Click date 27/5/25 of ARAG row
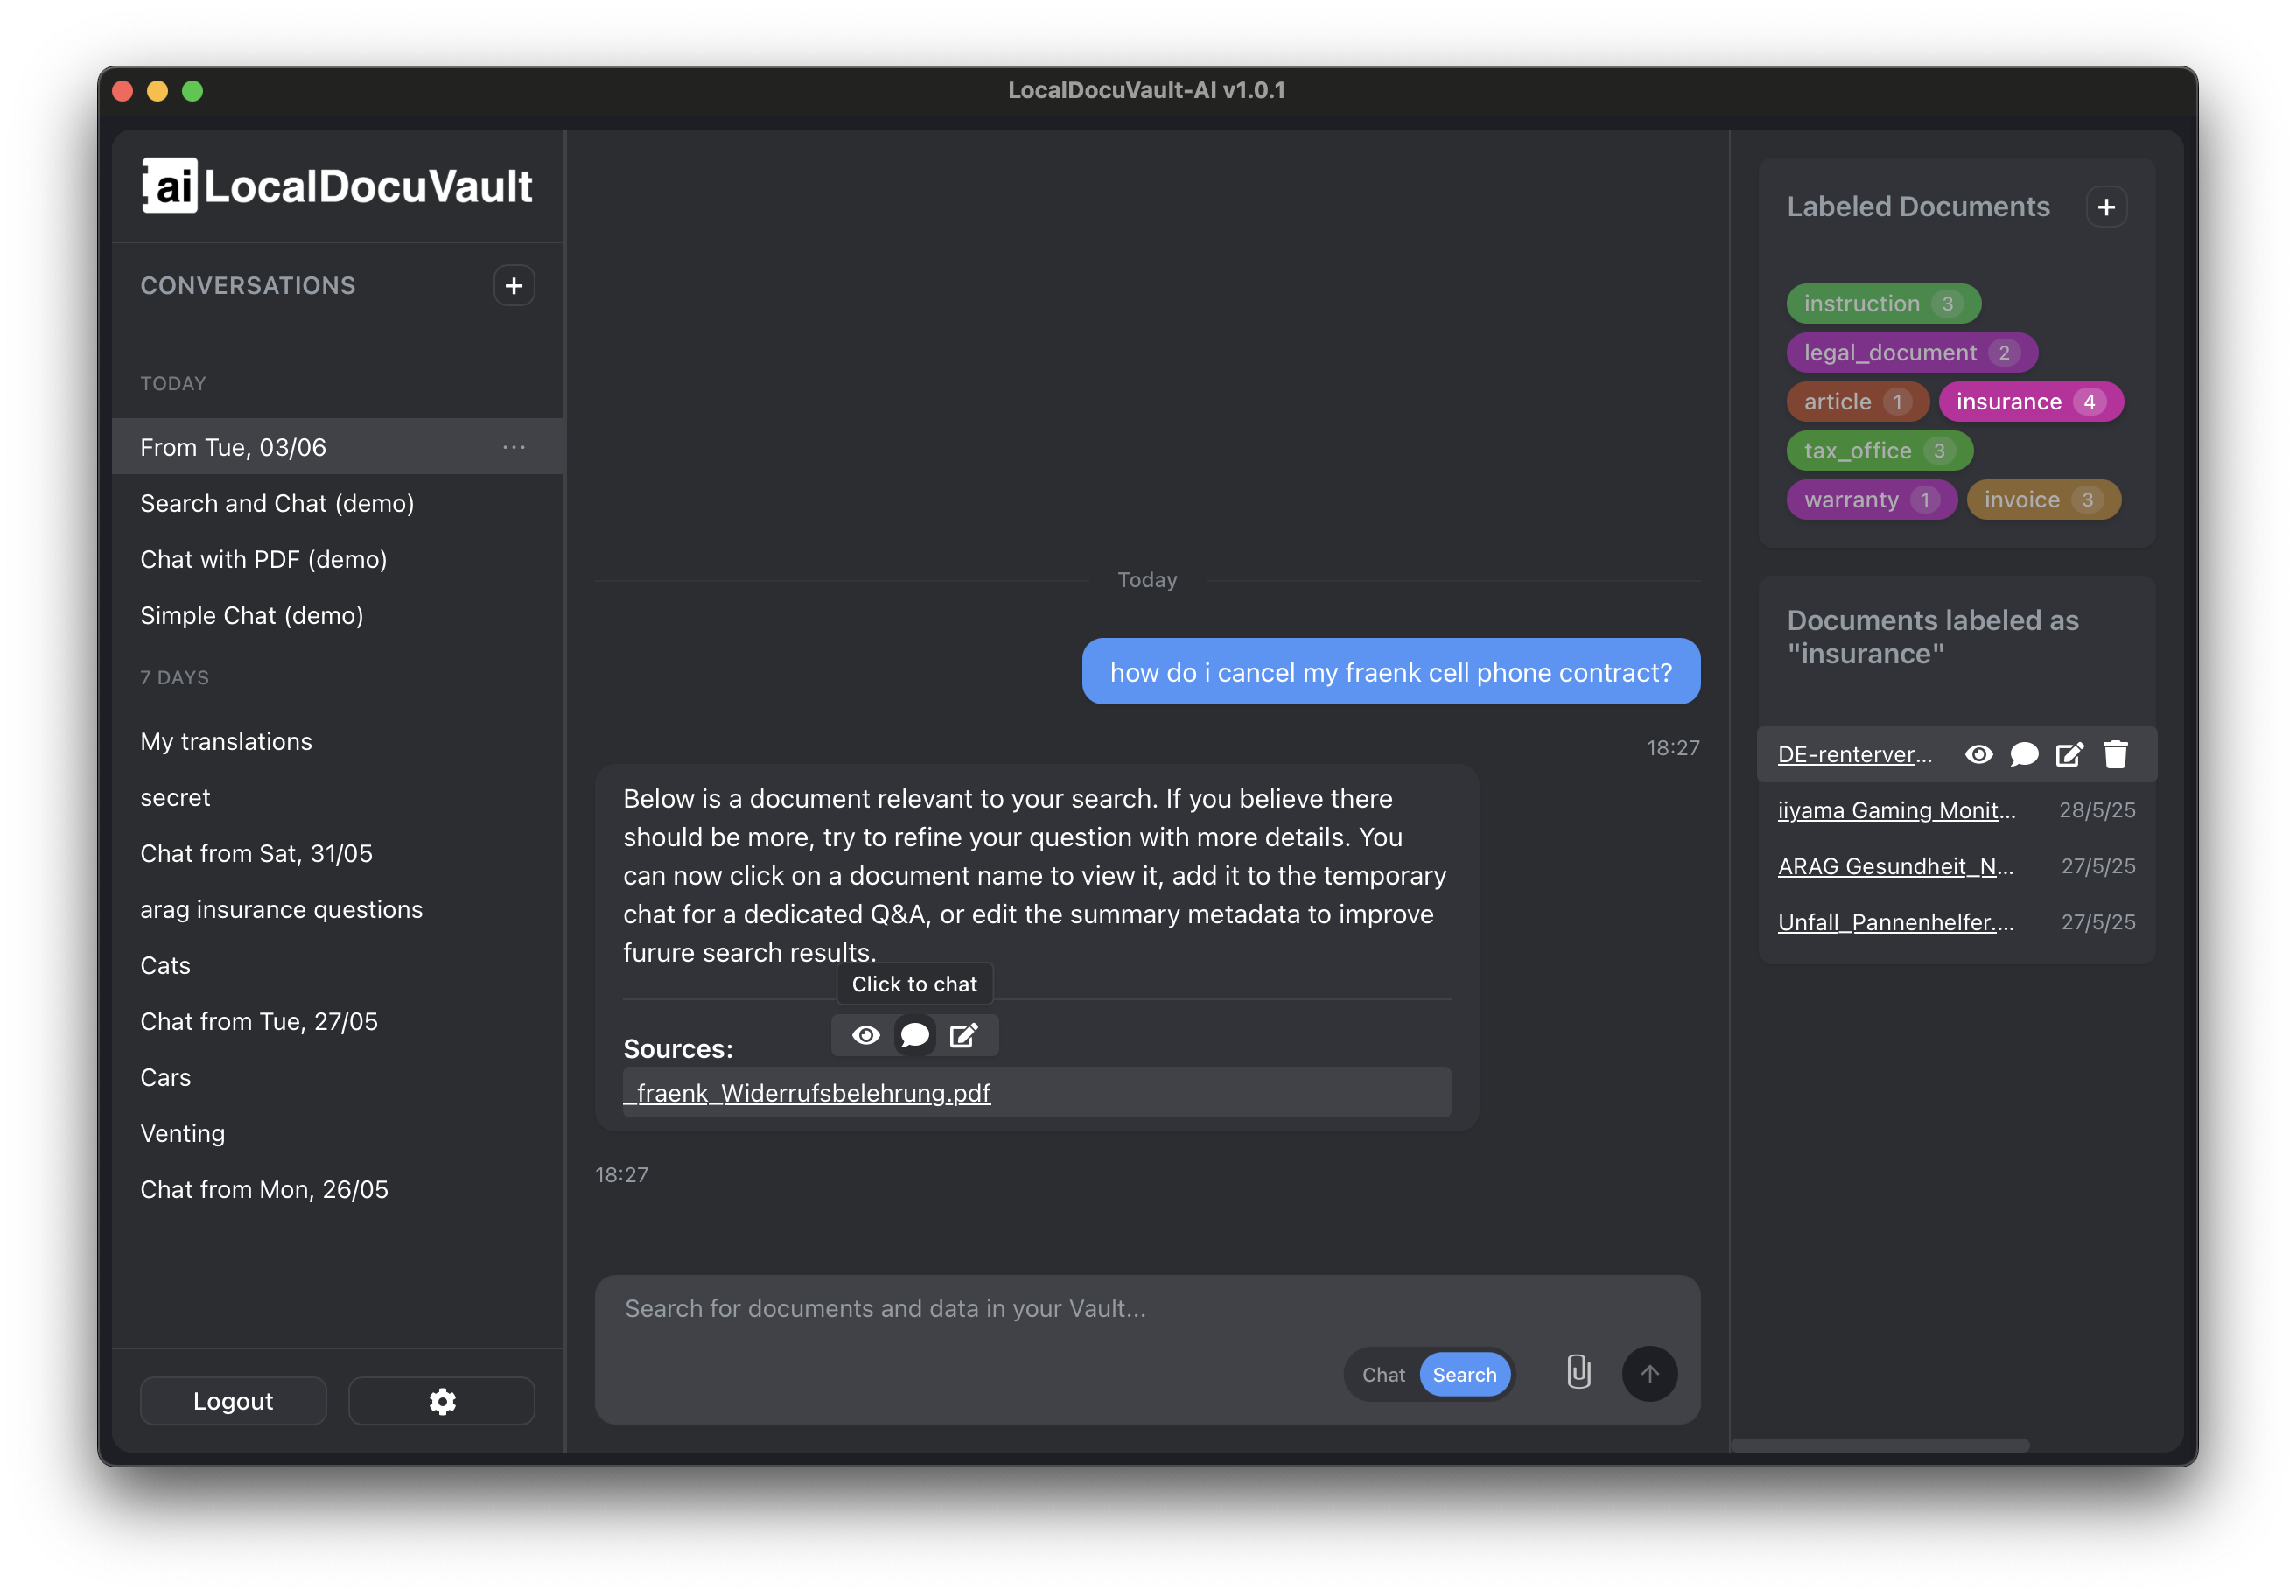Viewport: 2296px width, 1596px height. coord(2098,866)
